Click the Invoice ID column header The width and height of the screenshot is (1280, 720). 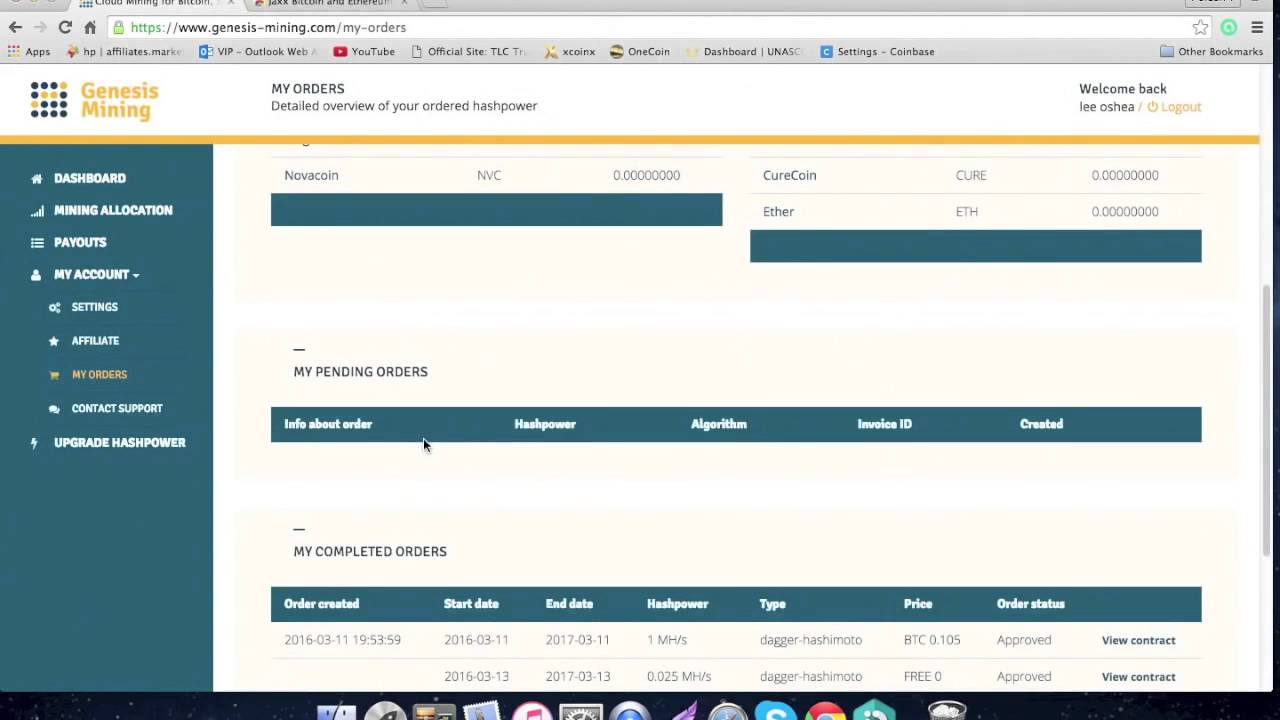click(884, 424)
